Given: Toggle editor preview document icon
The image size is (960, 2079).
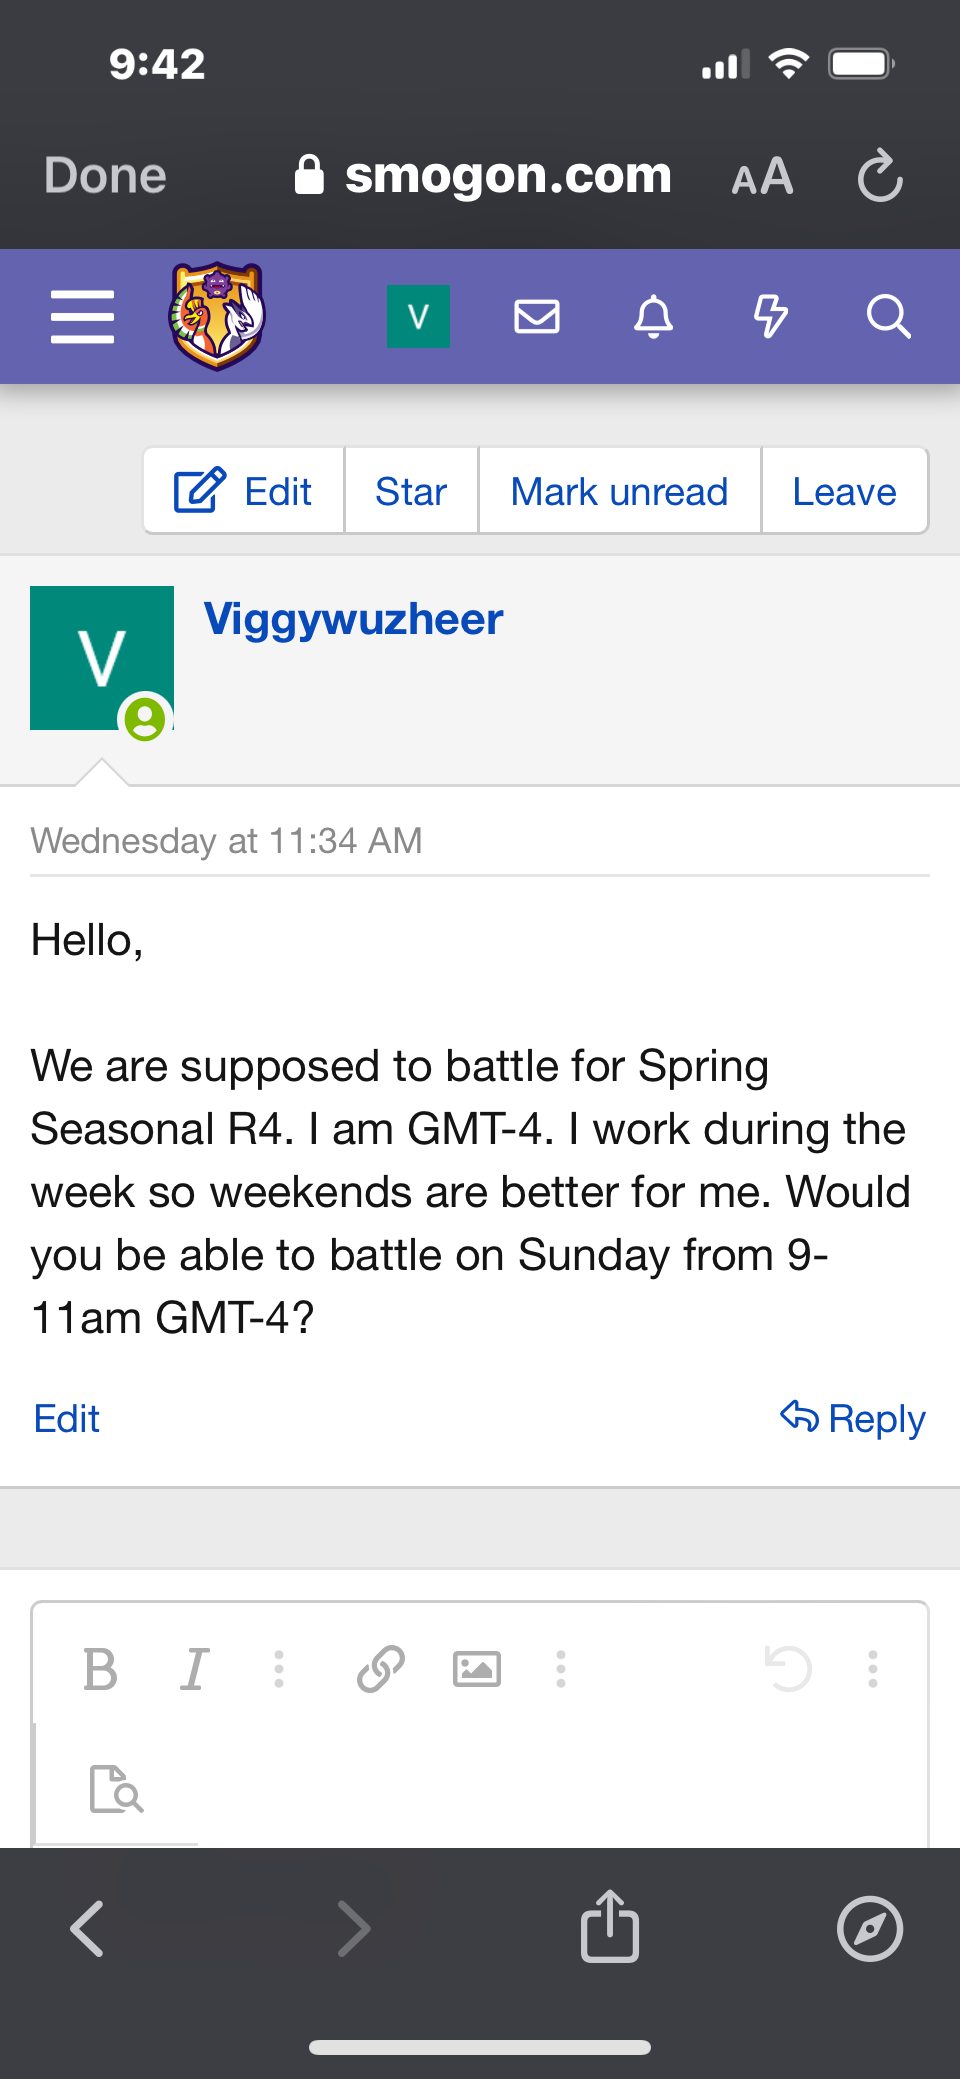Looking at the screenshot, I should pos(116,1788).
